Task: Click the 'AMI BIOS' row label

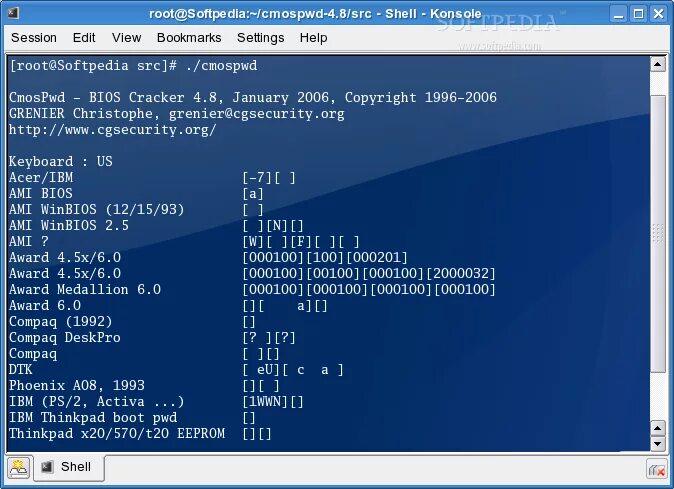Action: 41,193
